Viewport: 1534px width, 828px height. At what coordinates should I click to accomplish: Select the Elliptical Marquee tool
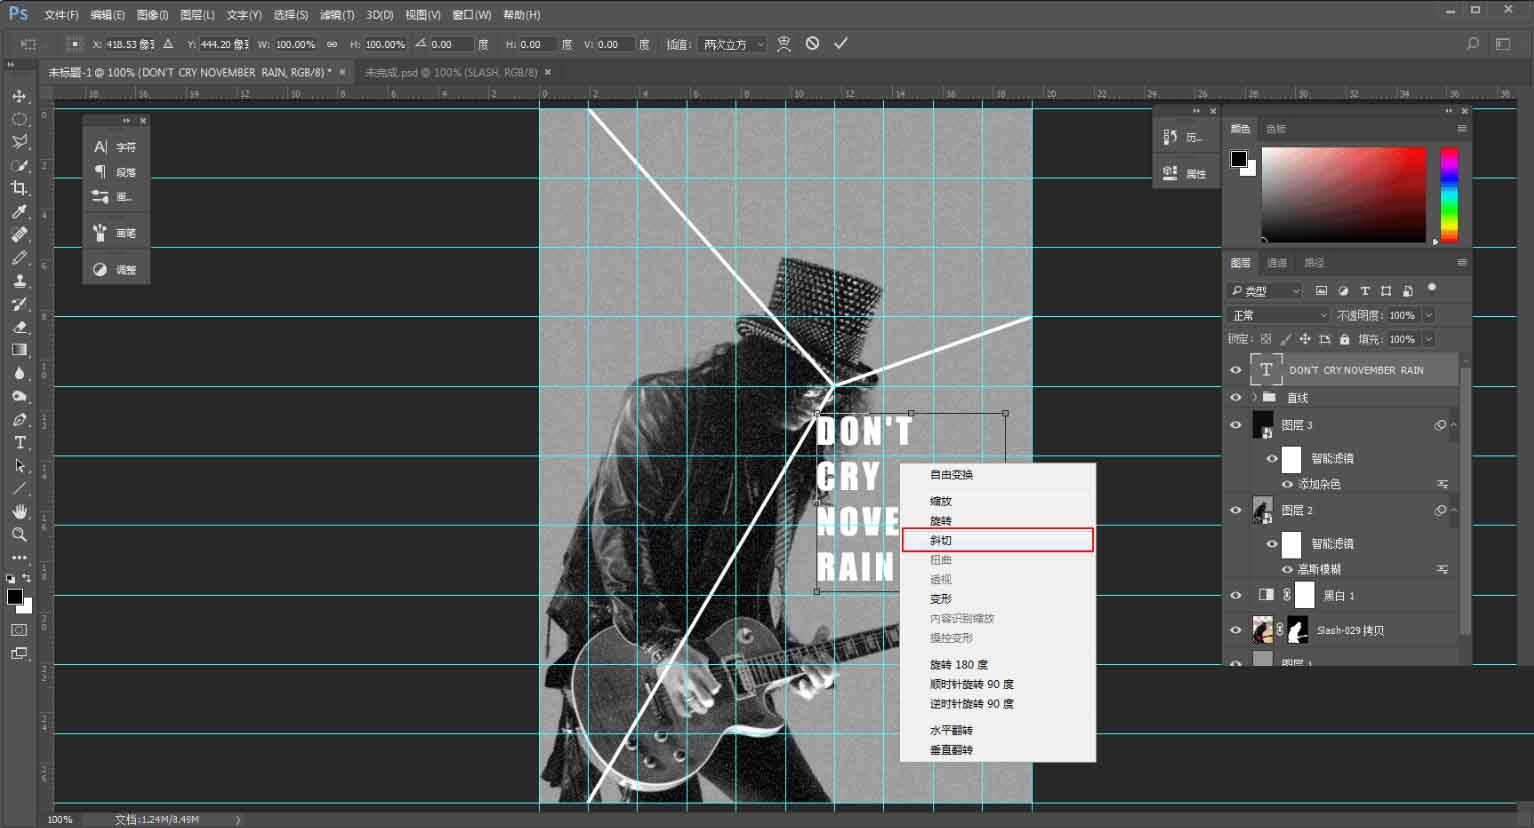[x=19, y=119]
